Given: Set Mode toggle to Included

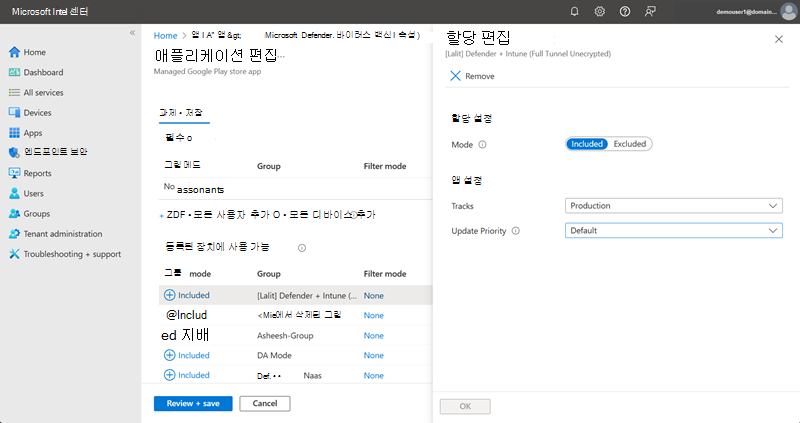Looking at the screenshot, I should pyautogui.click(x=587, y=144).
